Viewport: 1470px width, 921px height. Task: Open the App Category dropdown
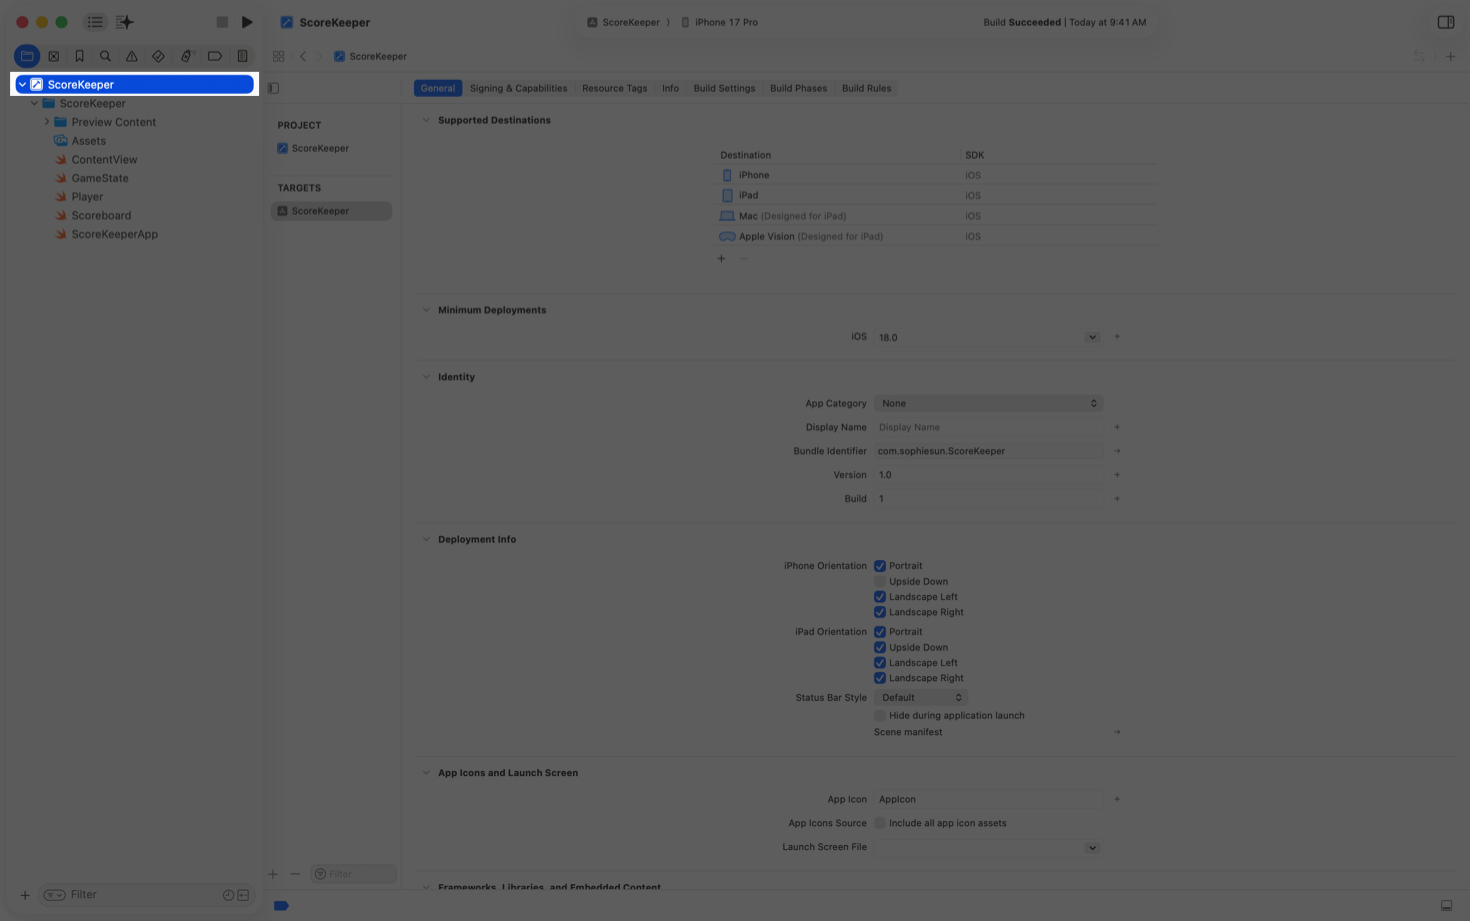point(988,404)
